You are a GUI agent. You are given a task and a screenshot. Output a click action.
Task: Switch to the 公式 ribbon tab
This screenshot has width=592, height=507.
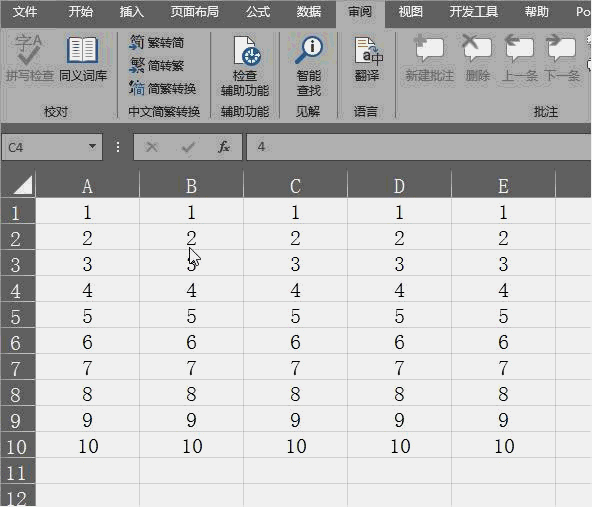coord(258,12)
